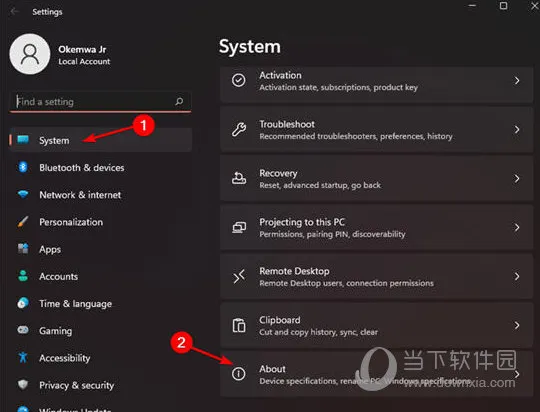Click the Gaming controller icon
The height and width of the screenshot is (412, 540).
(x=23, y=330)
